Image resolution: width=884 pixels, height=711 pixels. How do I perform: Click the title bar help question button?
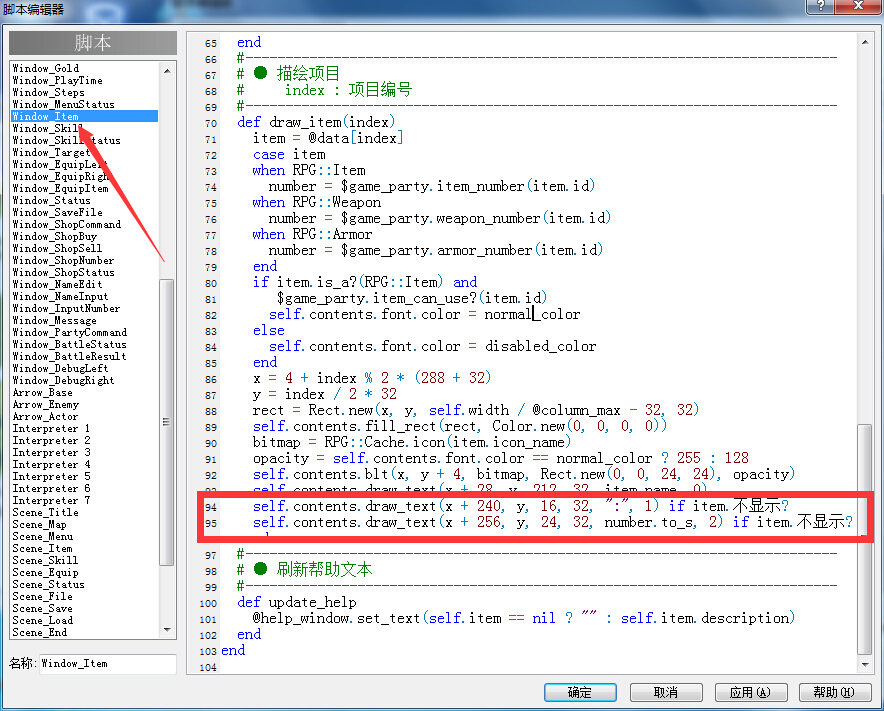tap(821, 6)
